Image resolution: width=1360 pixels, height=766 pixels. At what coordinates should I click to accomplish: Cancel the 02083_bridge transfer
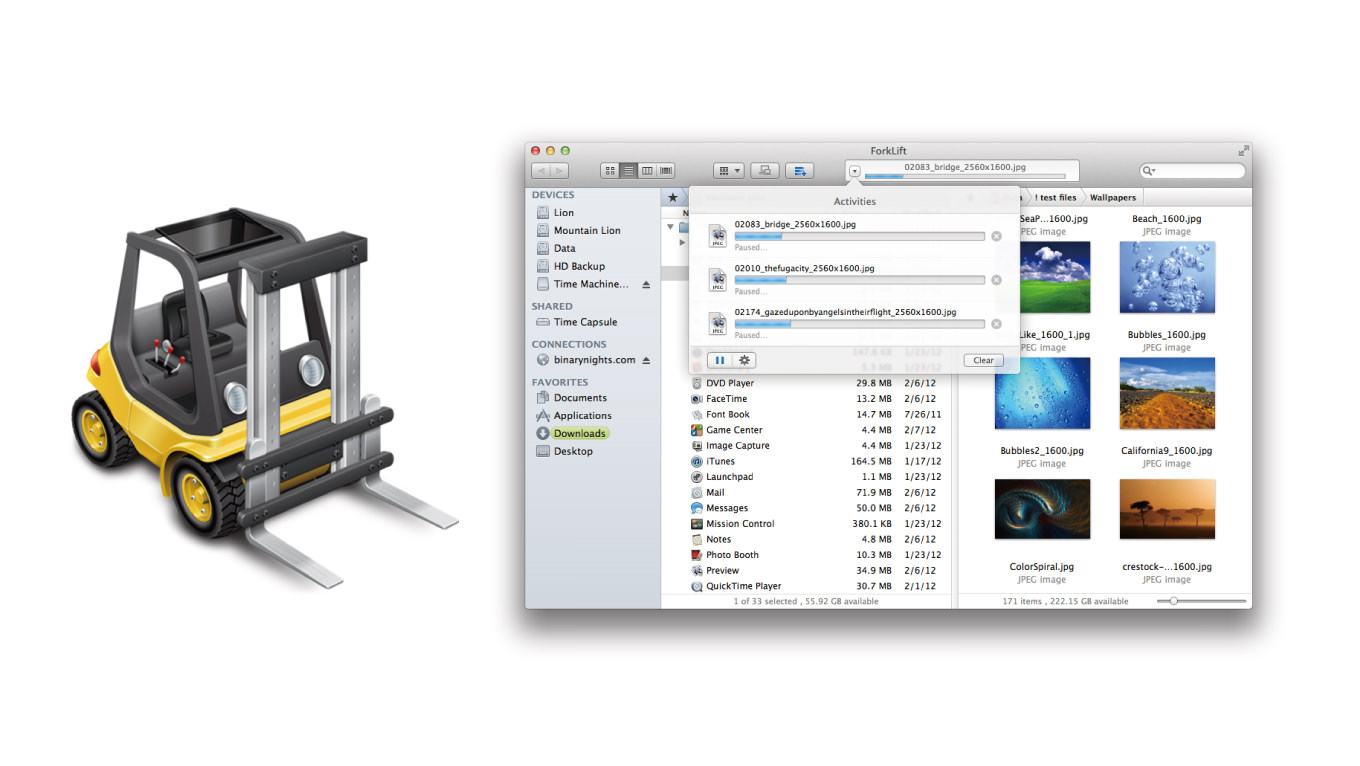pyautogui.click(x=996, y=236)
